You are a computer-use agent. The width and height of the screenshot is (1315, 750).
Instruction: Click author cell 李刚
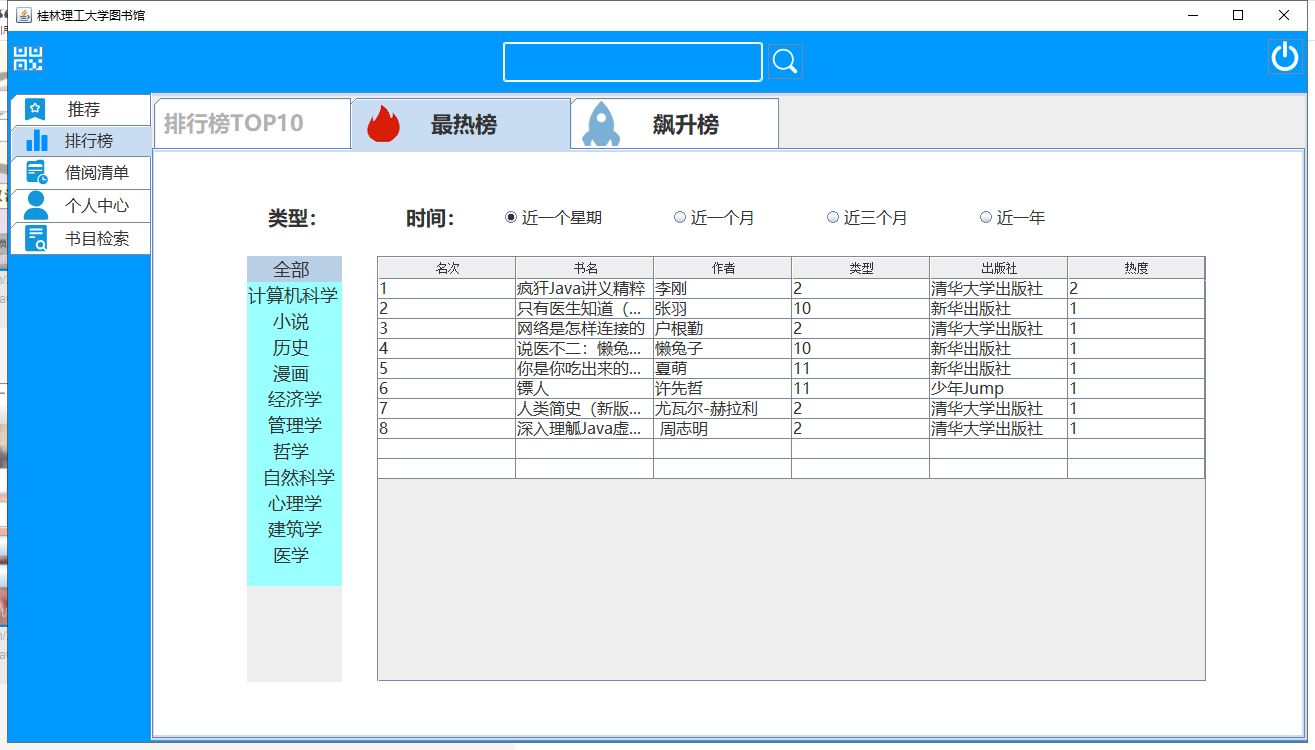pos(723,289)
